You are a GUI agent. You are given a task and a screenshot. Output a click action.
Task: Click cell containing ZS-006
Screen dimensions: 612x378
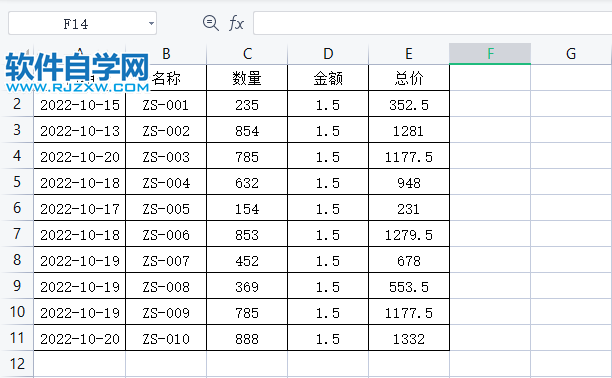[166, 234]
